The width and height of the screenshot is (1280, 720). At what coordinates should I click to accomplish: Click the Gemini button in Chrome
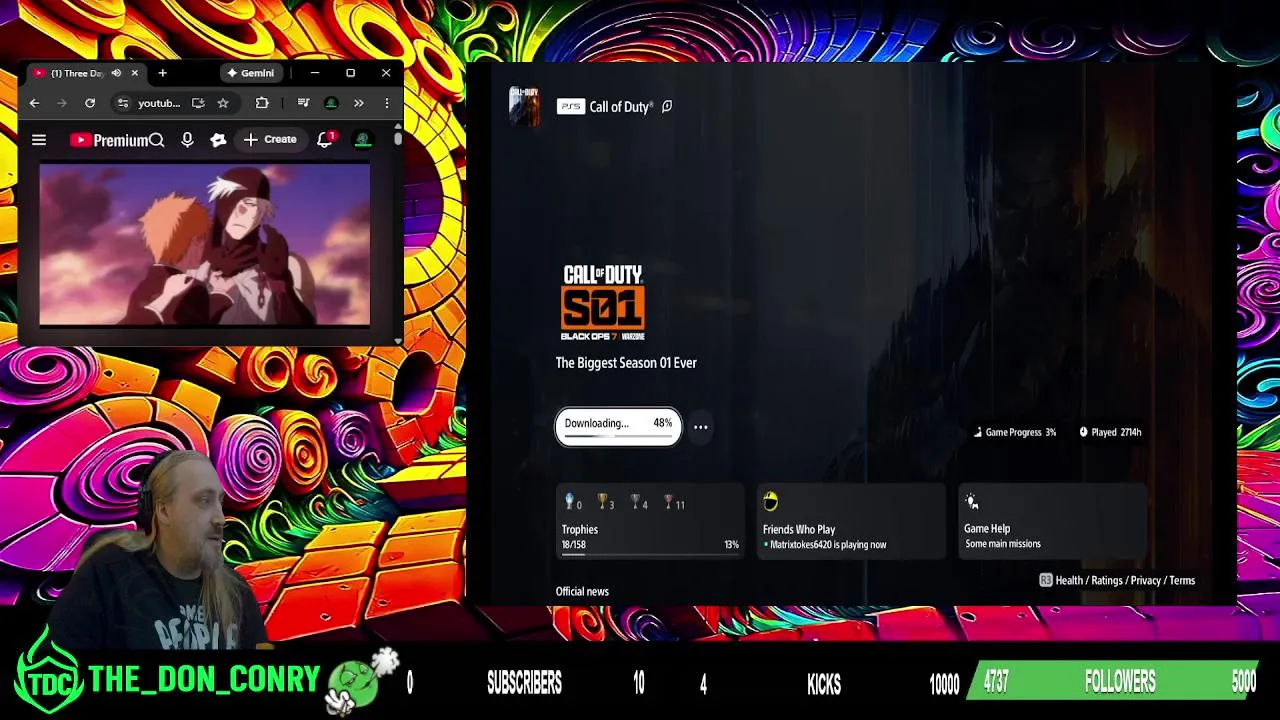point(250,73)
